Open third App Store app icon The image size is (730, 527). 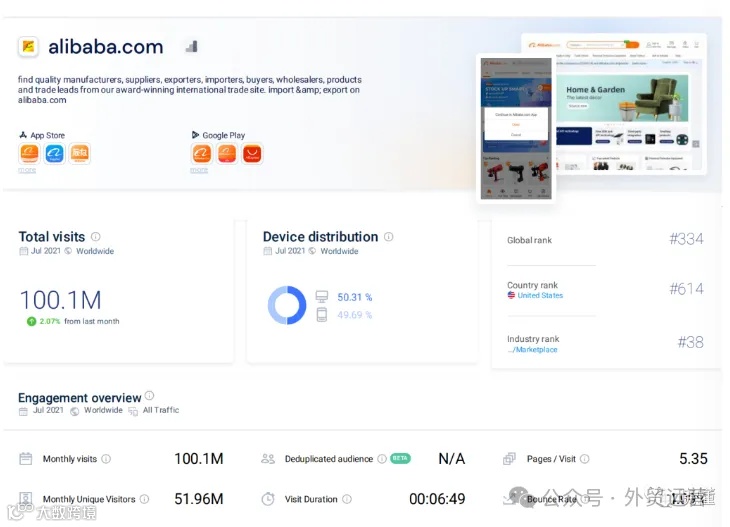[x=80, y=153]
